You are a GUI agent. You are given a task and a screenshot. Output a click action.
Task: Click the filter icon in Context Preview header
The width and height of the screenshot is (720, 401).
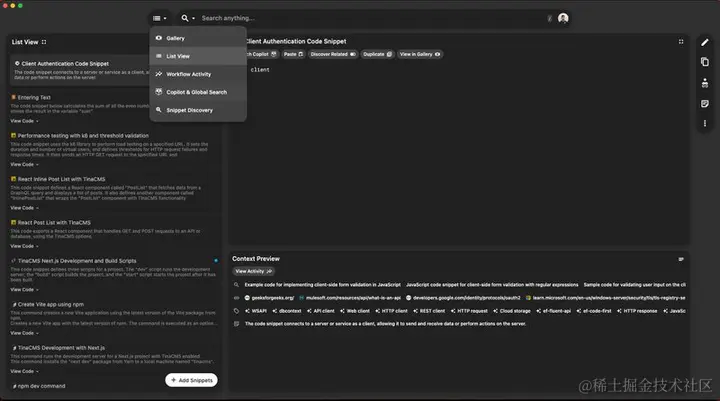pos(681,260)
